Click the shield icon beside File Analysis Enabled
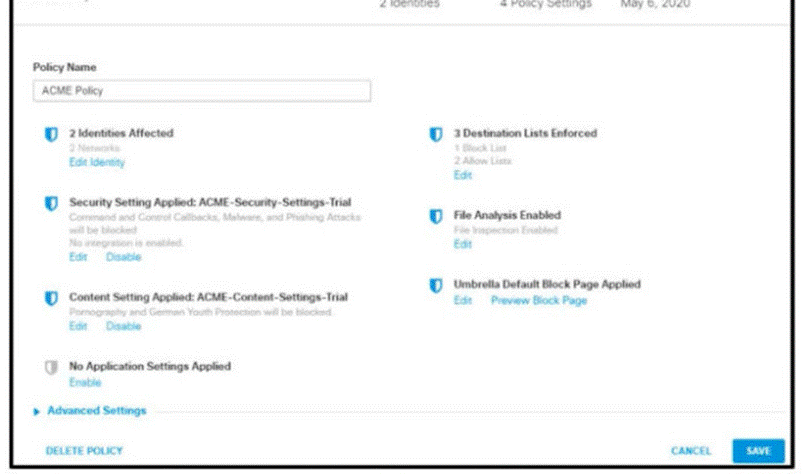The width and height of the screenshot is (804, 474). [435, 216]
